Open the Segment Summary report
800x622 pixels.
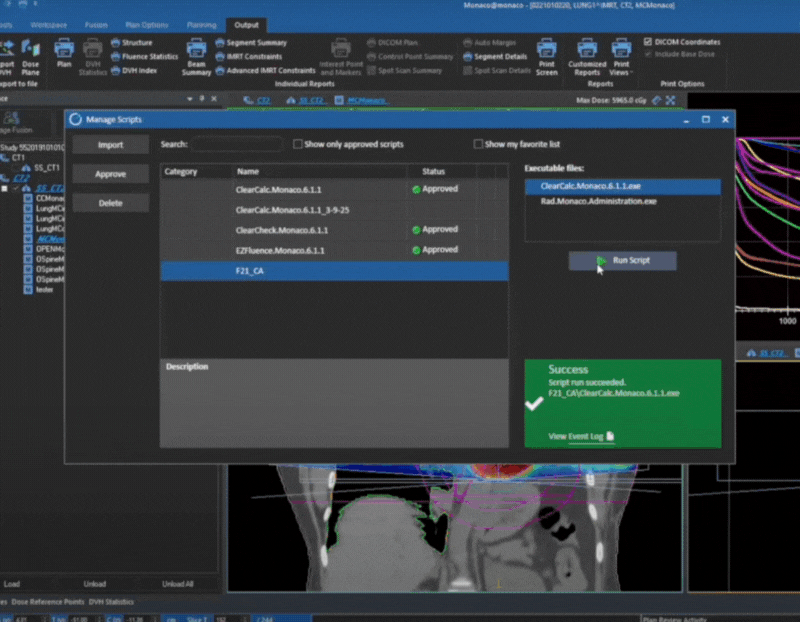pos(251,43)
